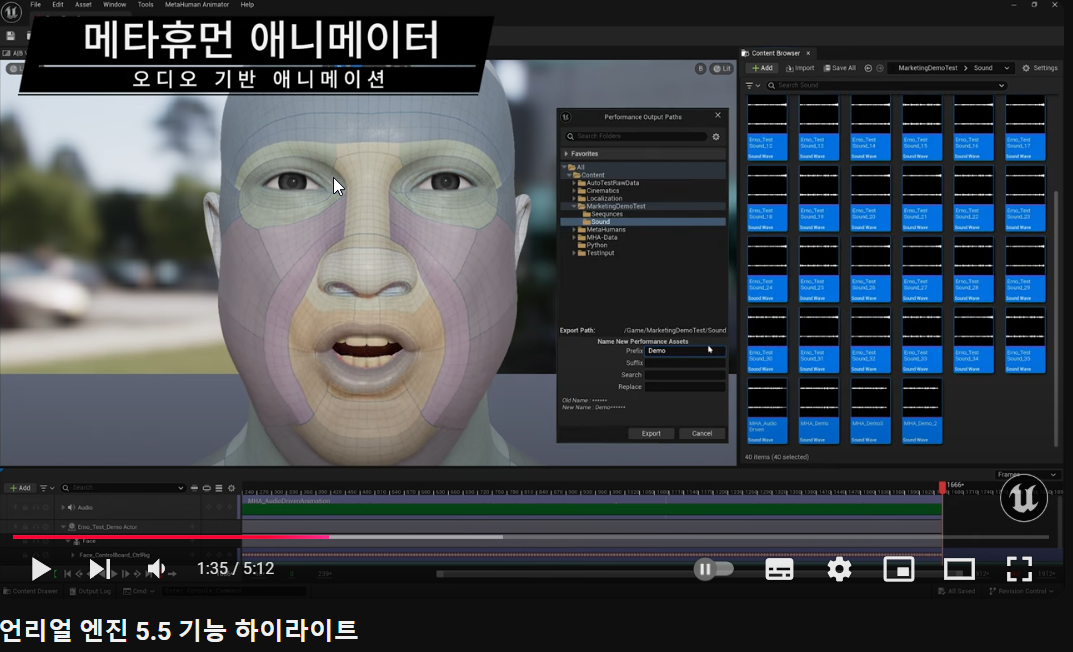Click Add in the Content Browser

(x=762, y=68)
